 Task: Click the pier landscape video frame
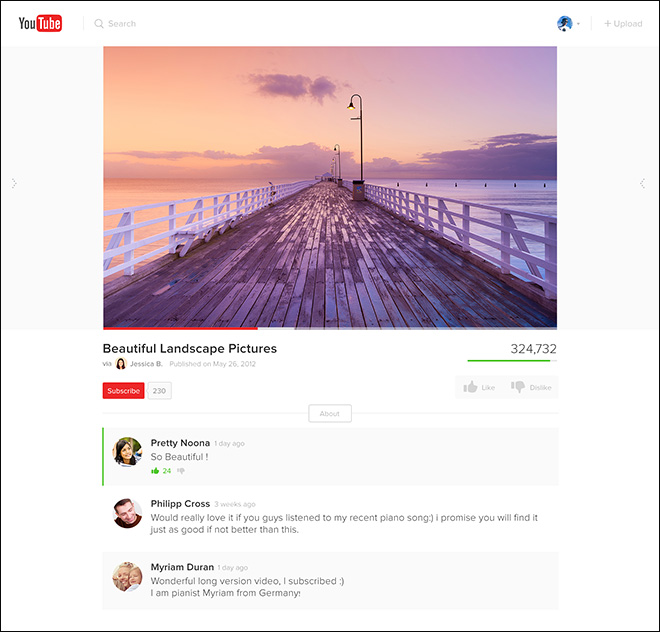tap(330, 186)
